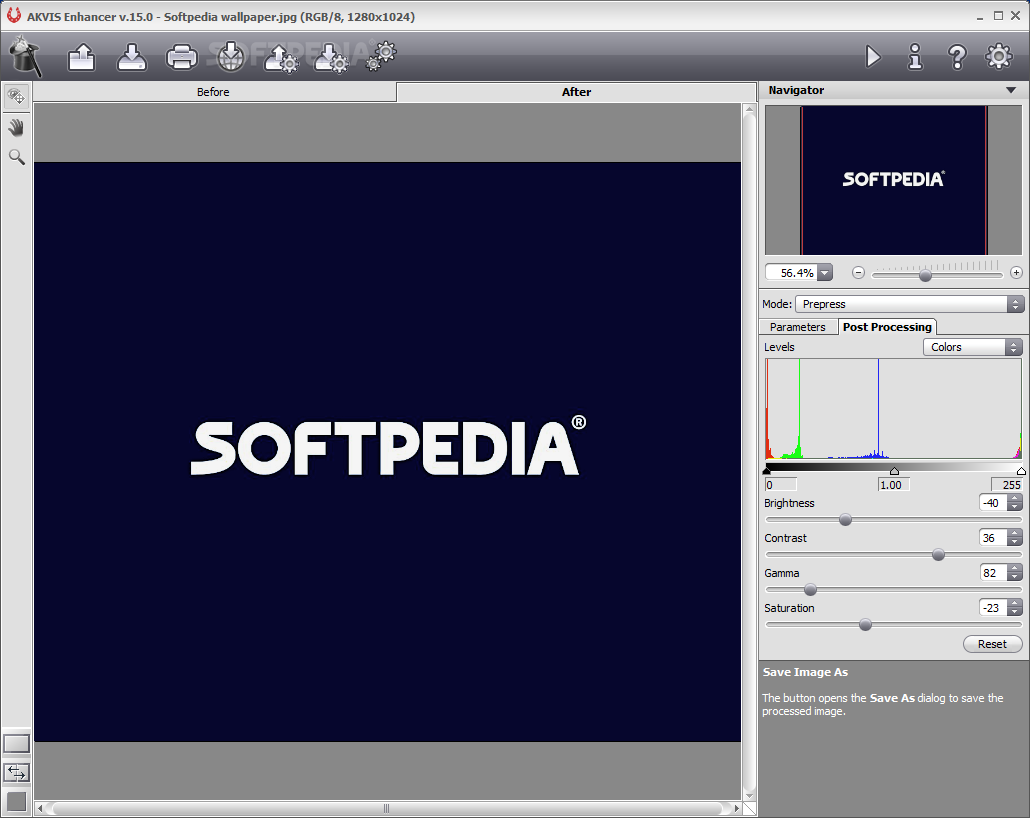Open the Levels Colors channel dropdown
Image resolution: width=1030 pixels, height=818 pixels.
(972, 347)
